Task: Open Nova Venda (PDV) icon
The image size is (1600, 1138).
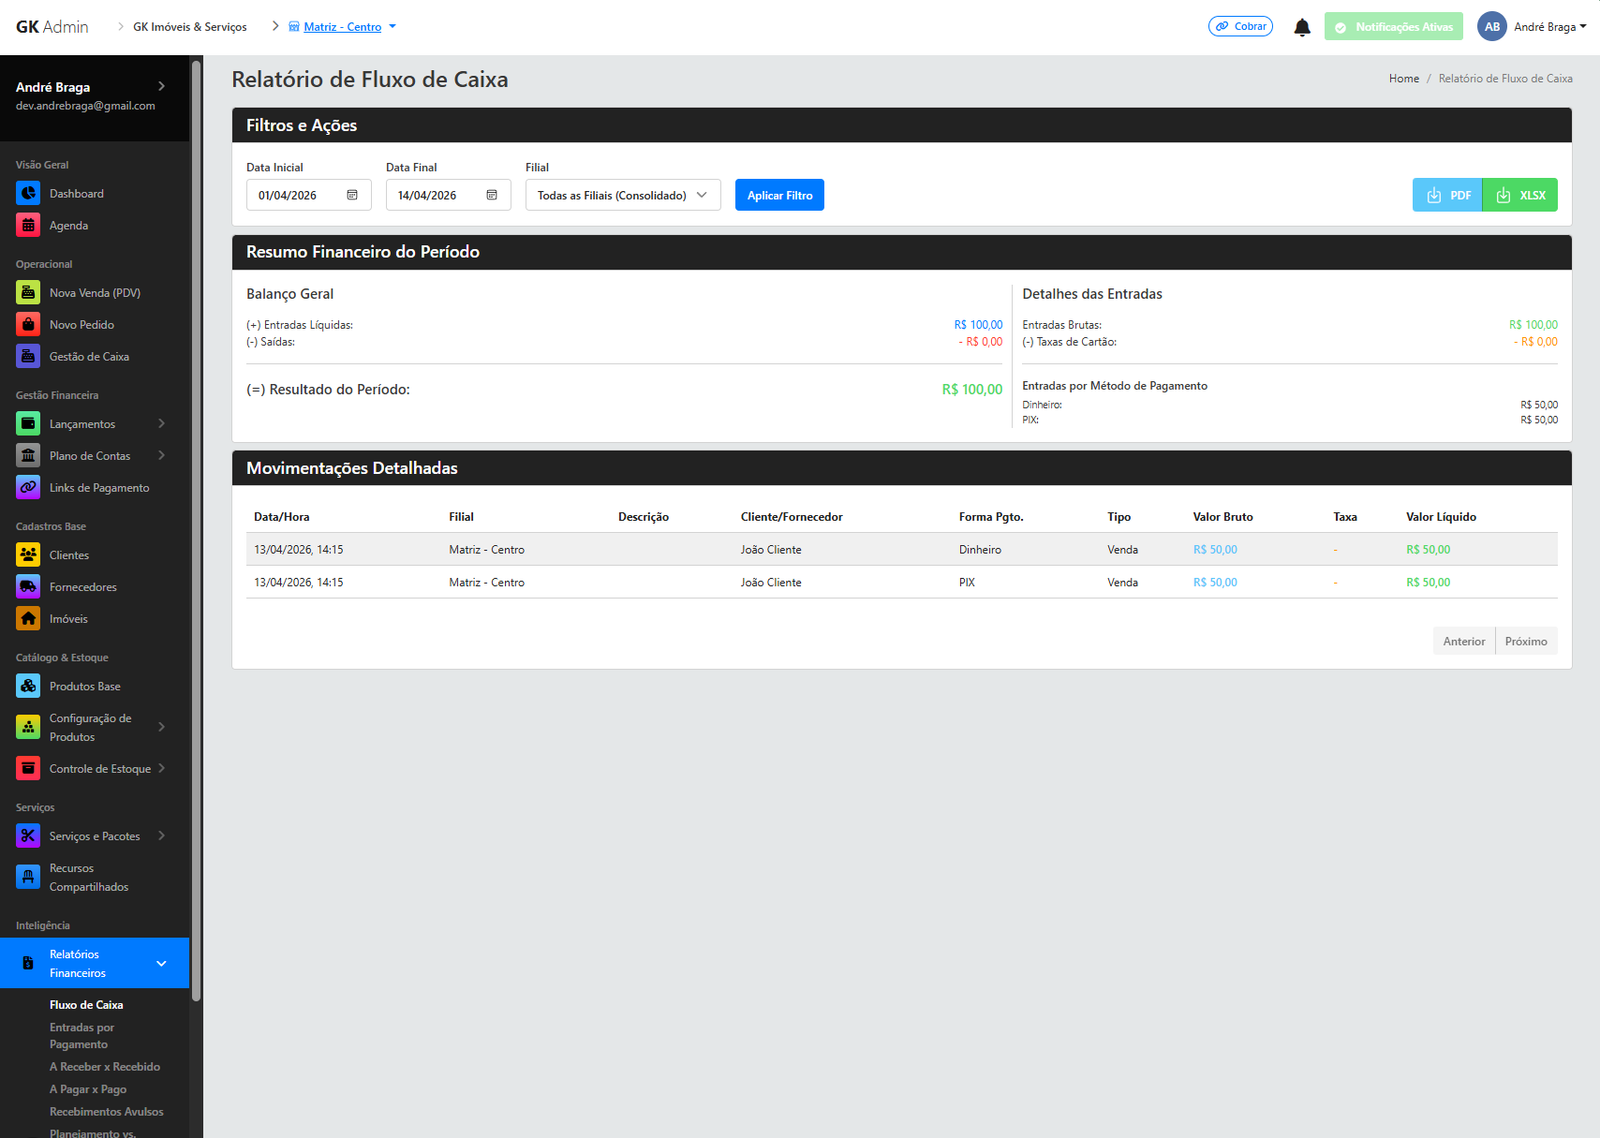Action: (28, 293)
